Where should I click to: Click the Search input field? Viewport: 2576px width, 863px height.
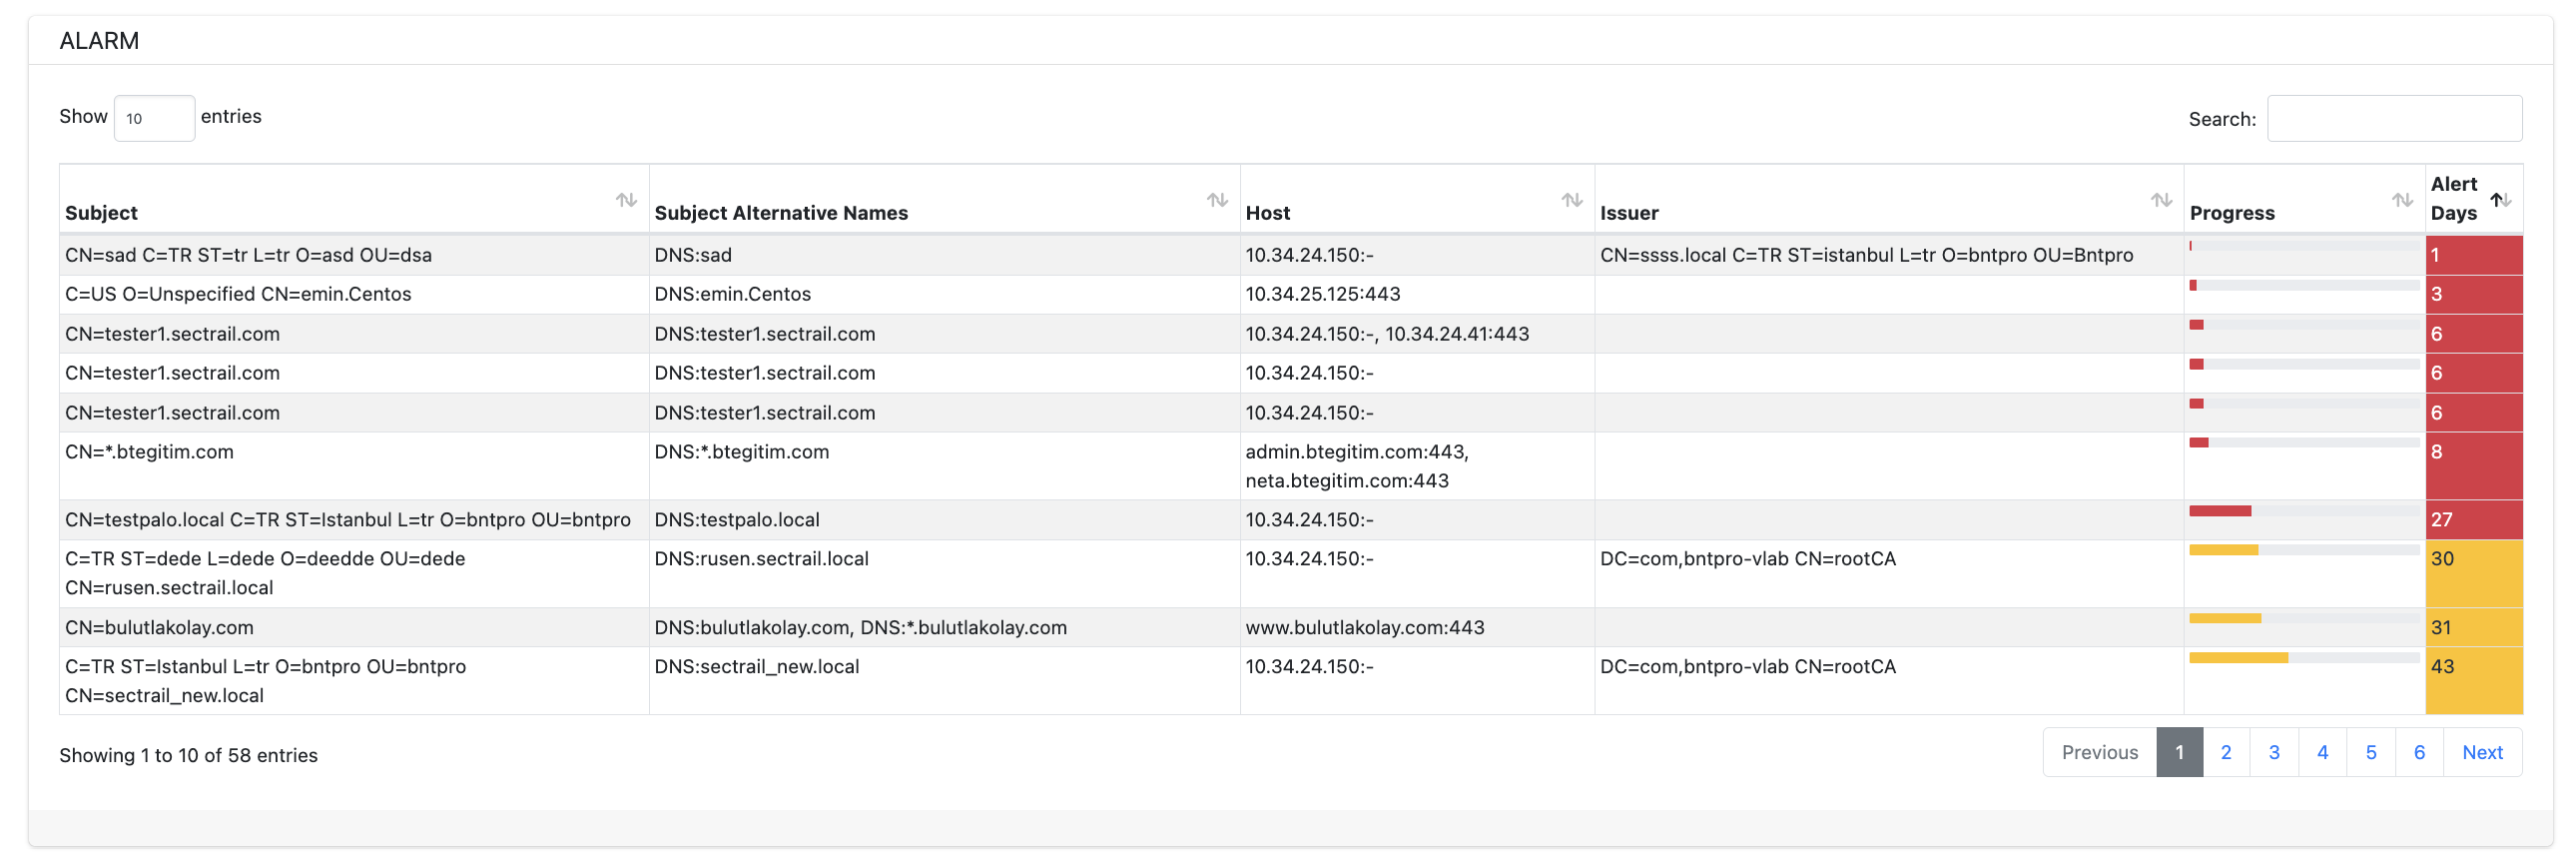point(2393,118)
